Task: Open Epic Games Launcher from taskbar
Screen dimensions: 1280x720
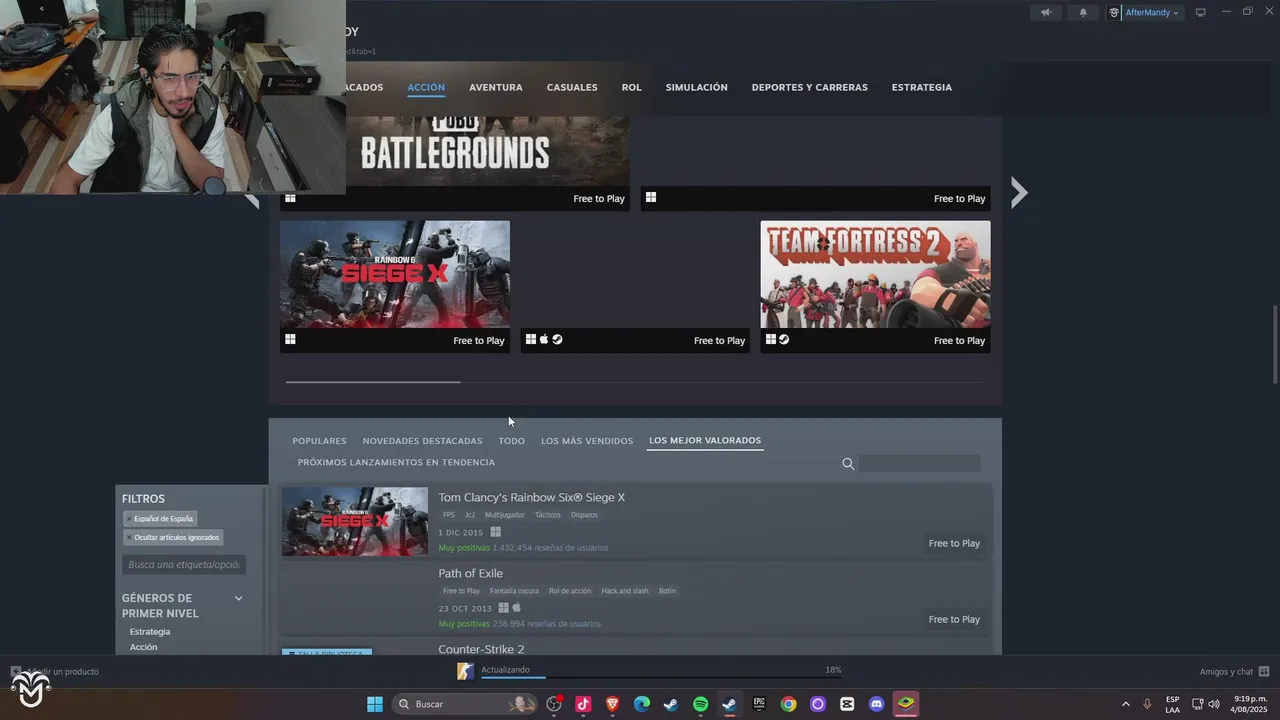Action: click(759, 704)
